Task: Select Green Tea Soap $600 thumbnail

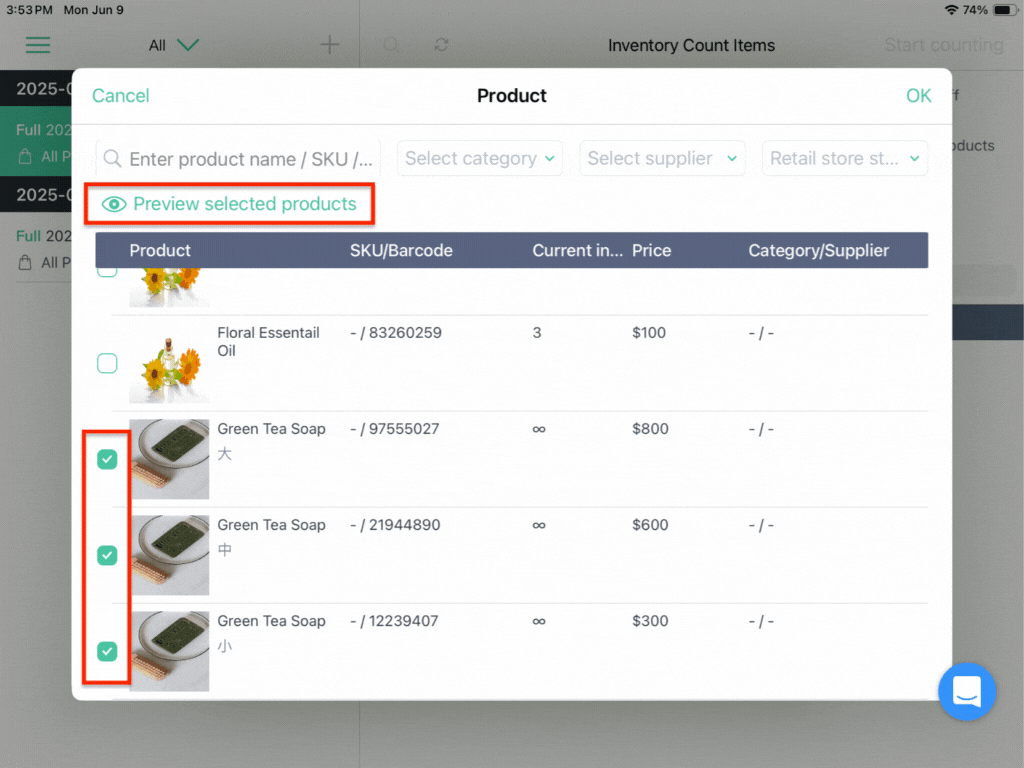Action: point(169,555)
